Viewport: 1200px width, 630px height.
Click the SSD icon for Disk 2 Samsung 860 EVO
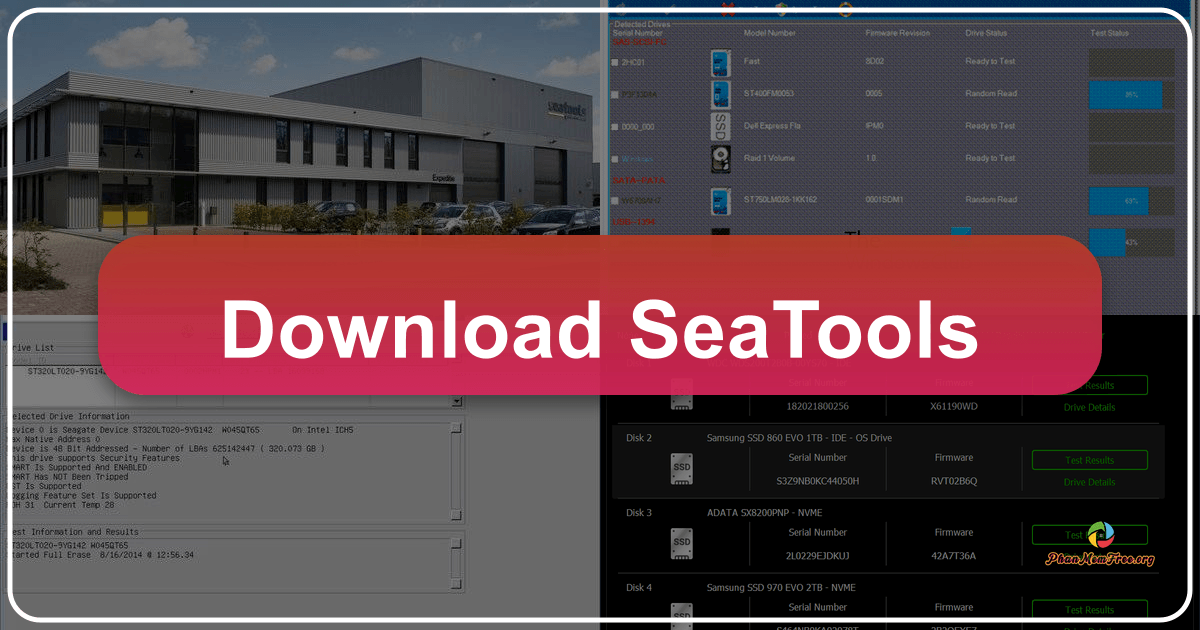(x=681, y=469)
